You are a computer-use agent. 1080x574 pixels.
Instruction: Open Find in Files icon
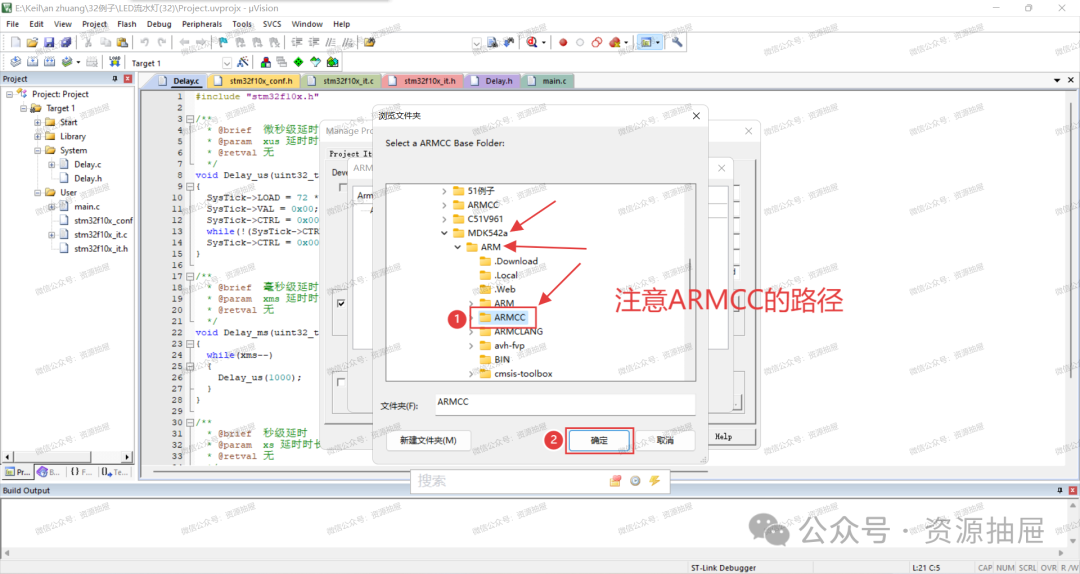(x=370, y=42)
